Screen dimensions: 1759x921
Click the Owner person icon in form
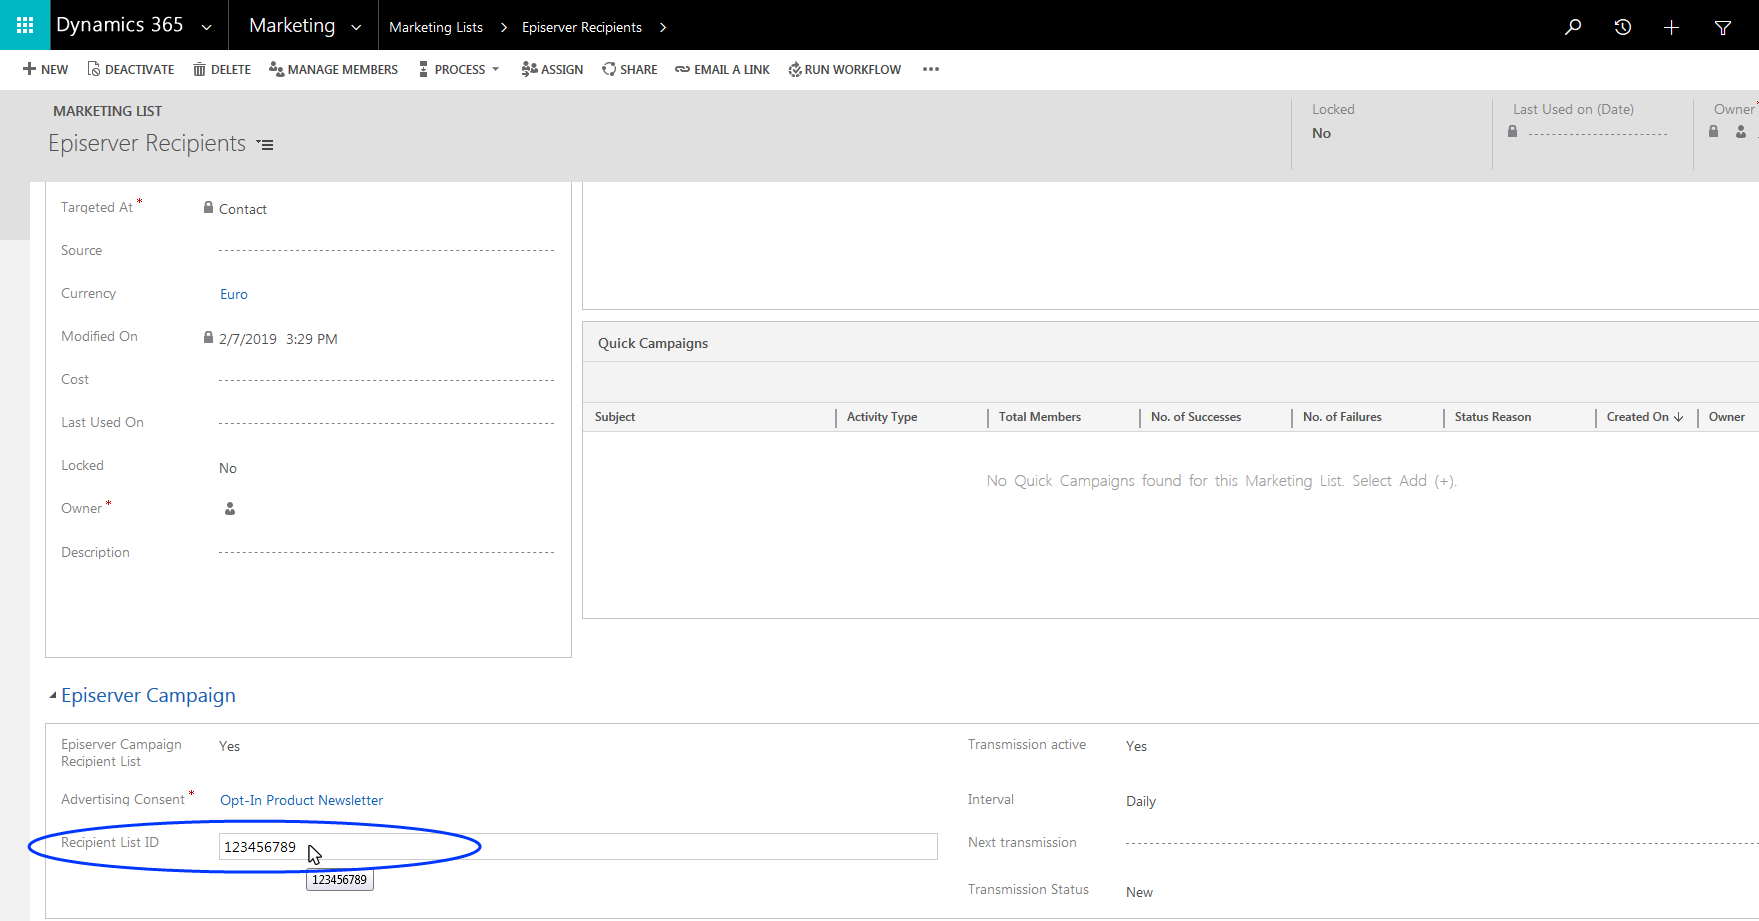pos(230,509)
